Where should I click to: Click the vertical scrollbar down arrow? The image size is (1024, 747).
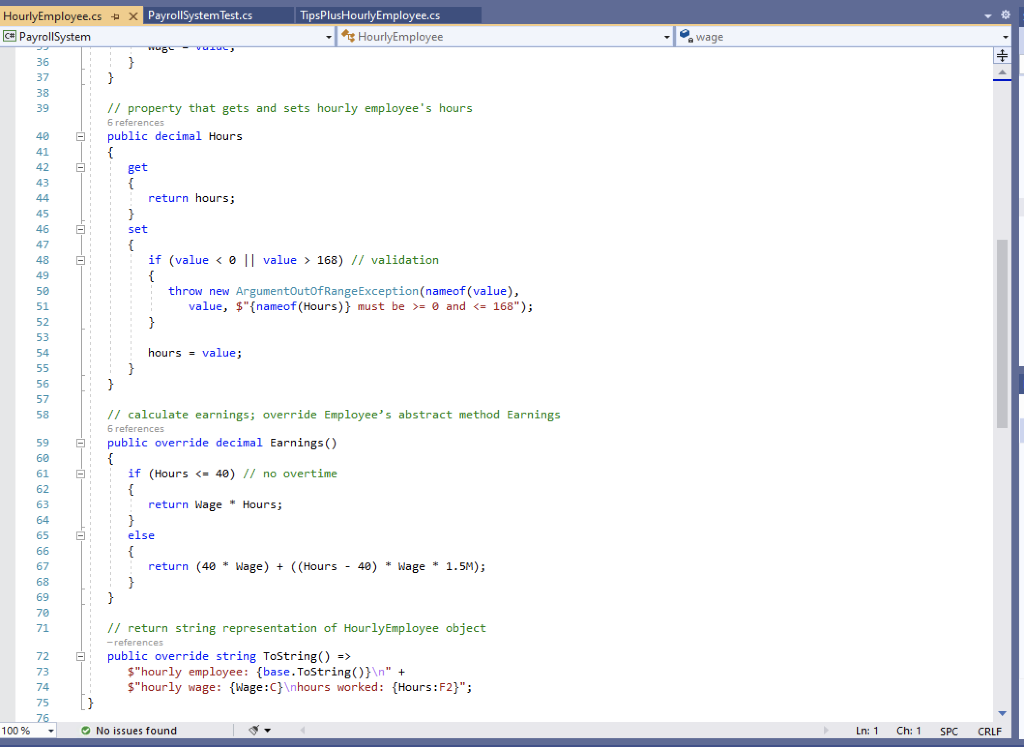(x=1002, y=714)
